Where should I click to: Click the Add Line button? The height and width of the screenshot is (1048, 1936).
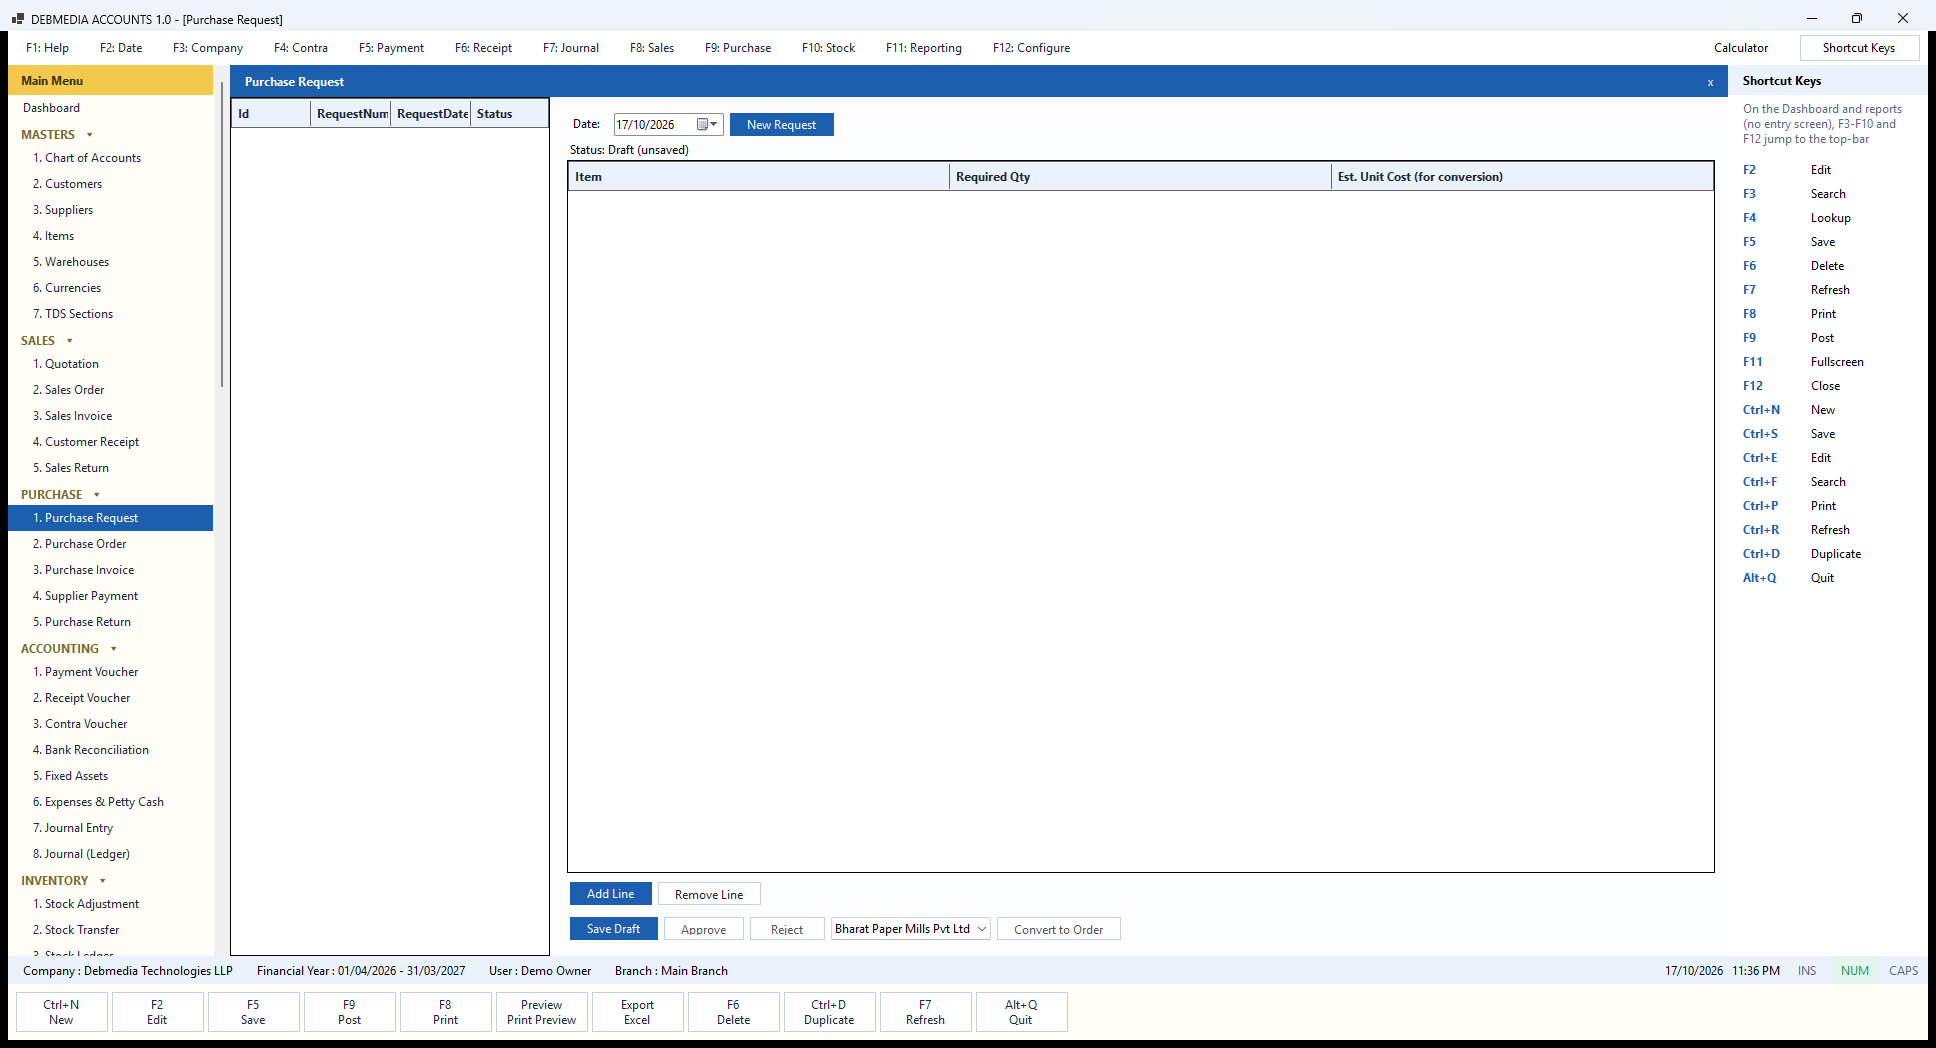[x=611, y=894]
